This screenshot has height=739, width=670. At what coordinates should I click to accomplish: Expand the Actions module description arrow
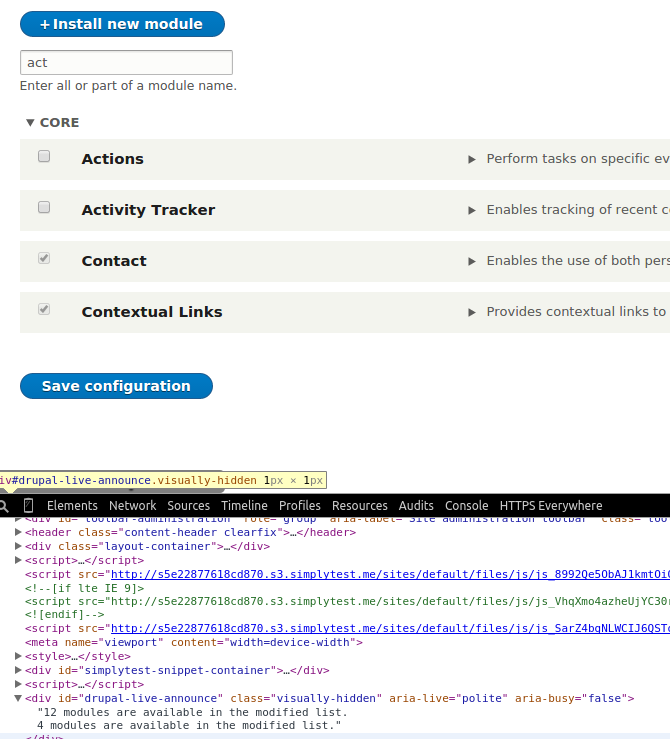coord(472,159)
